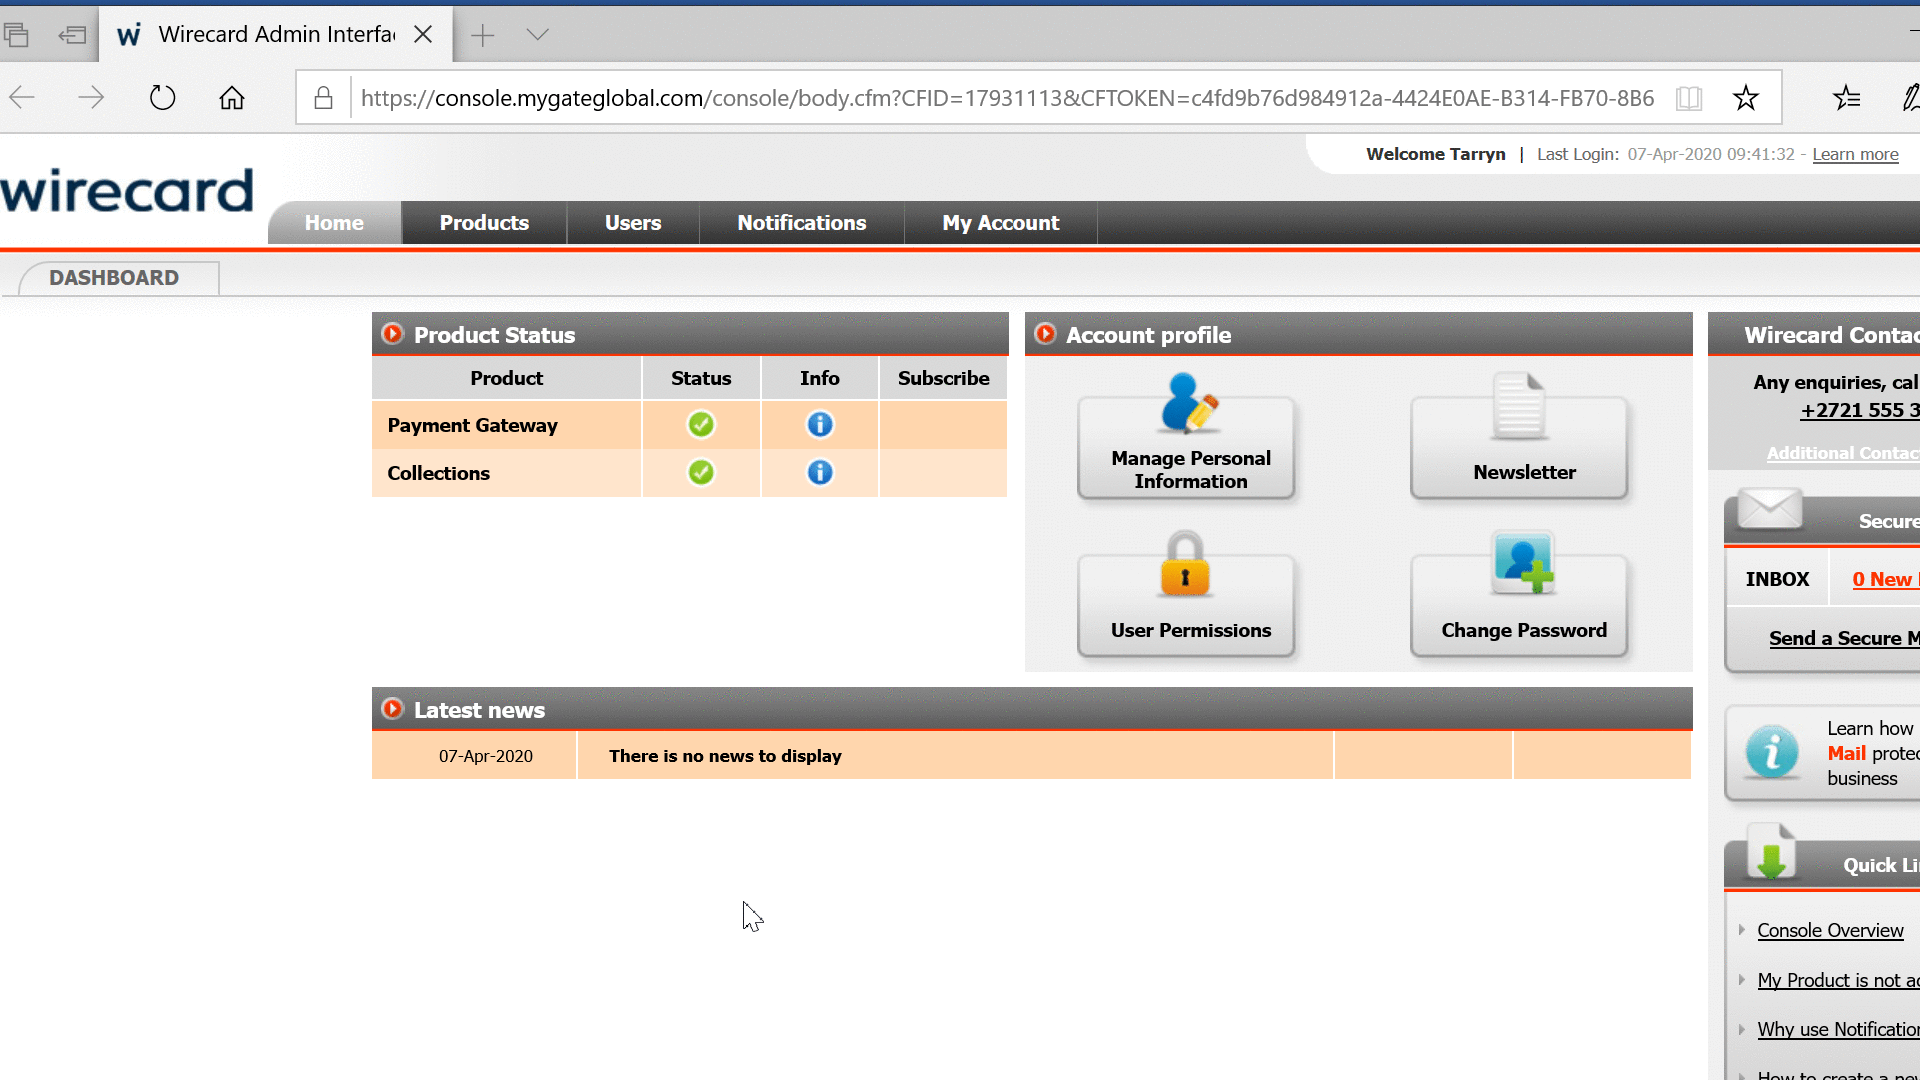Screen dimensions: 1920x1080
Task: Open the Favorites hub icon
Action: click(x=1847, y=97)
